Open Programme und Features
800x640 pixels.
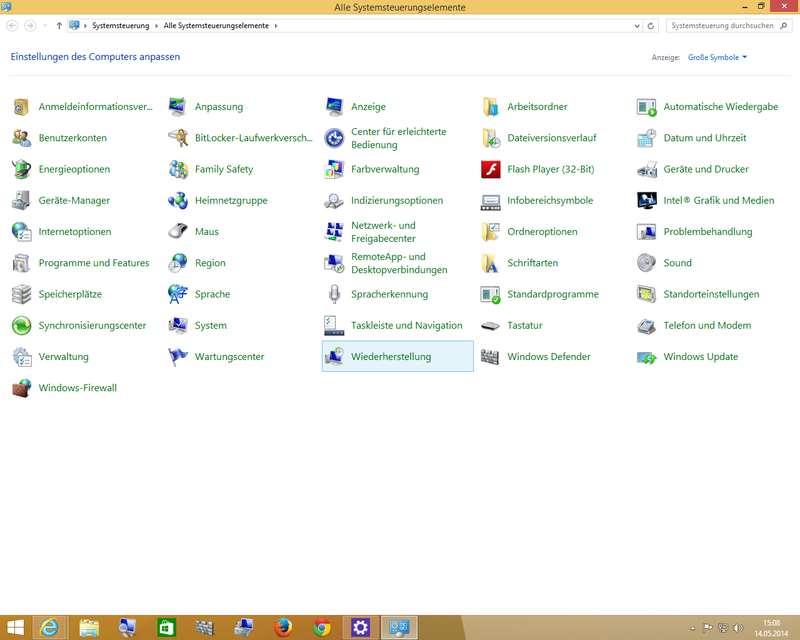[93, 263]
